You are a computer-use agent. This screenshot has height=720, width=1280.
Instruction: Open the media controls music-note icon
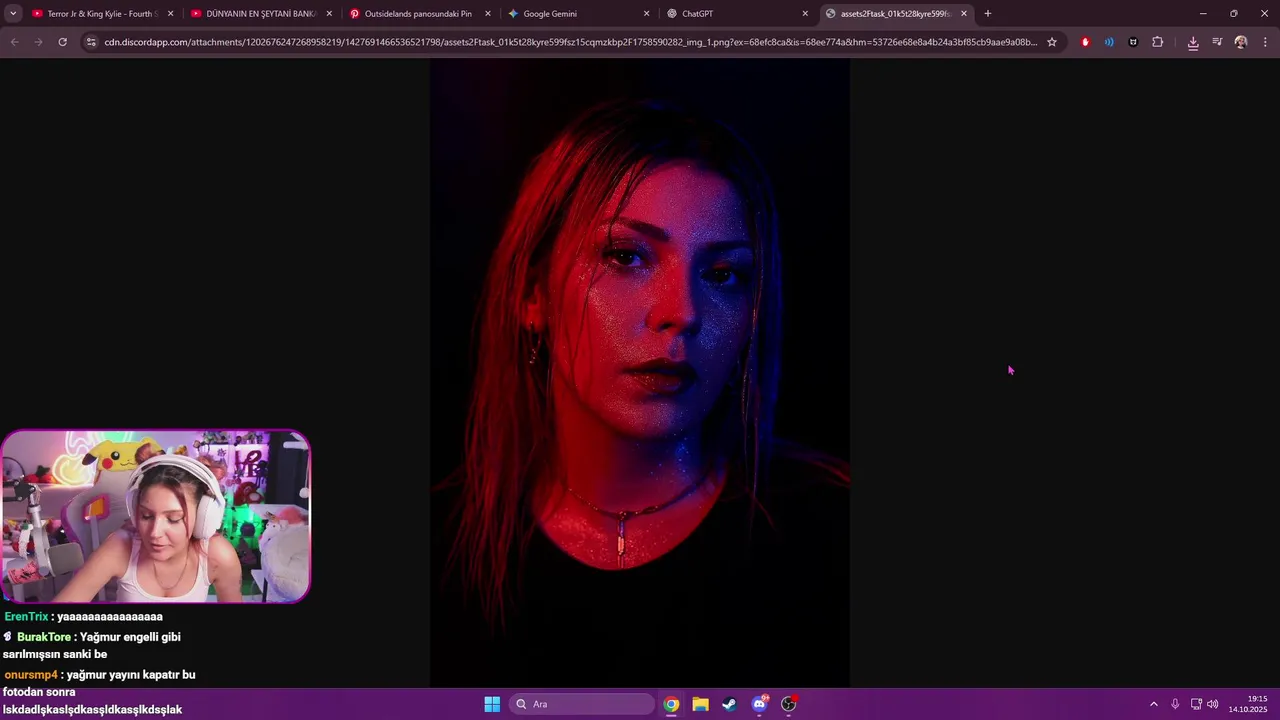coord(1217,42)
